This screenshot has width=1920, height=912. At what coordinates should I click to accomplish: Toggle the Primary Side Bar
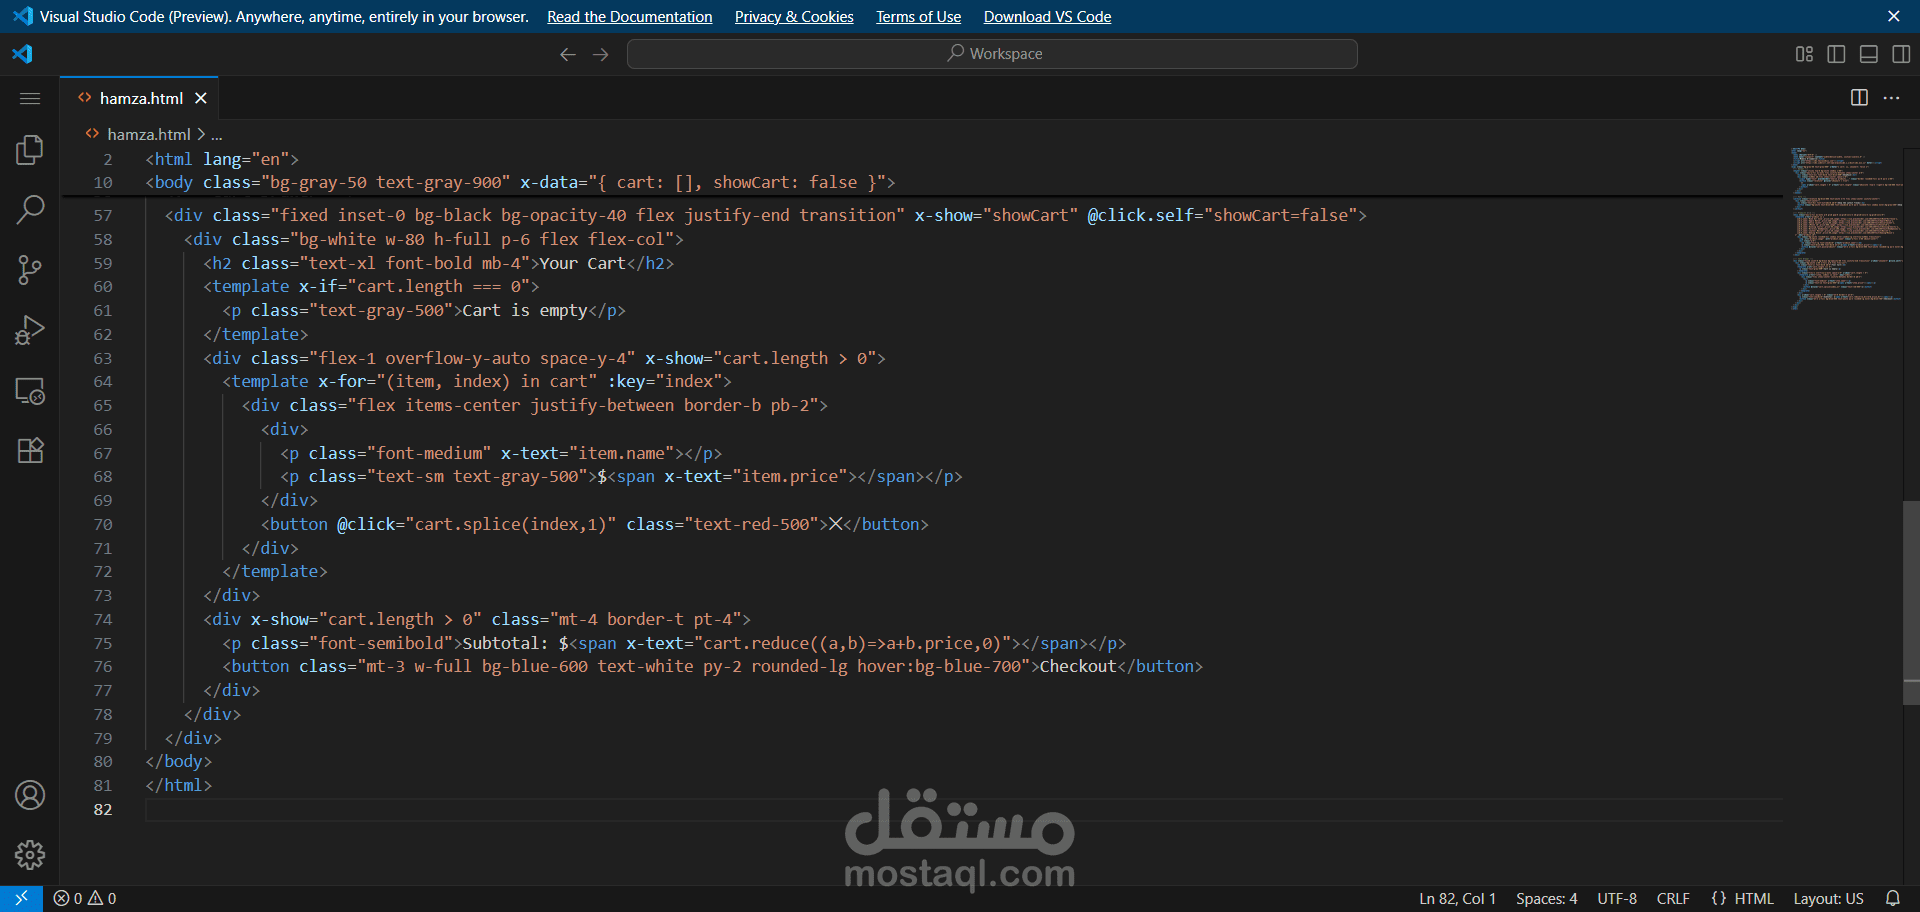coord(1836,54)
